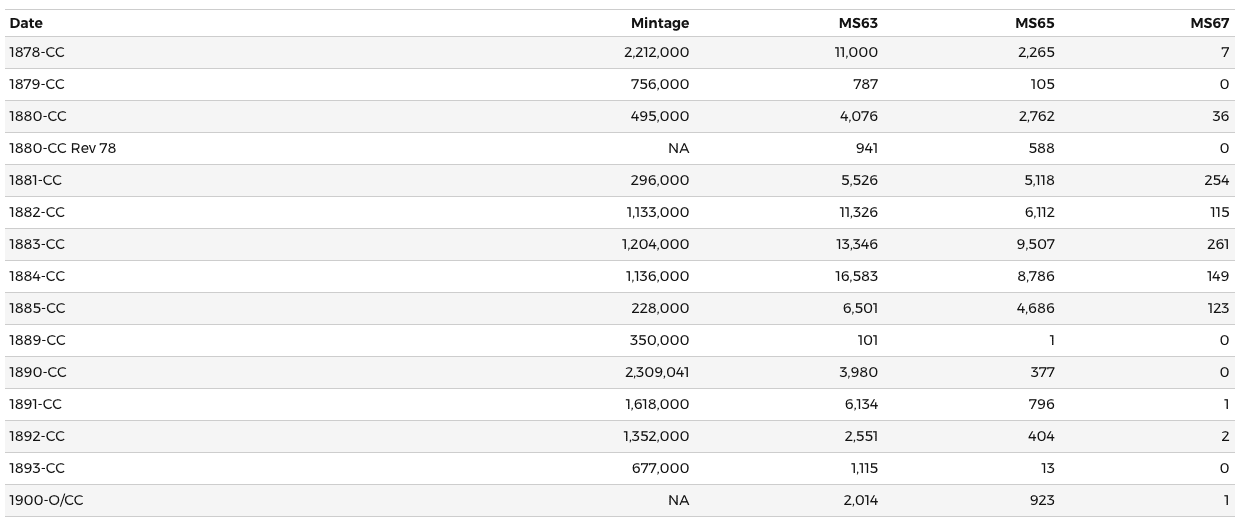The height and width of the screenshot is (528, 1240).
Task: Click the 1,352,000 mintage cell
Action: click(656, 436)
